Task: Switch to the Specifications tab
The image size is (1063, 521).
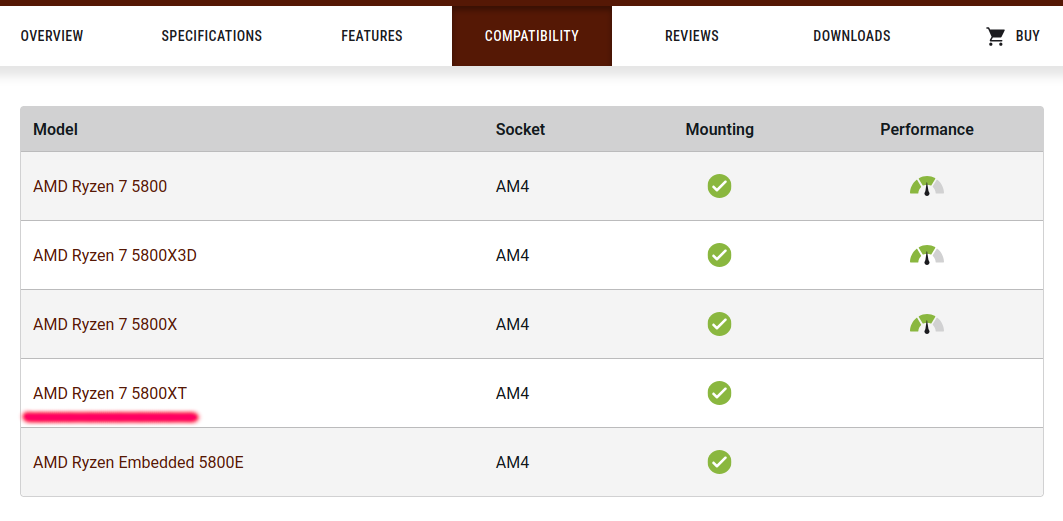Action: click(212, 36)
